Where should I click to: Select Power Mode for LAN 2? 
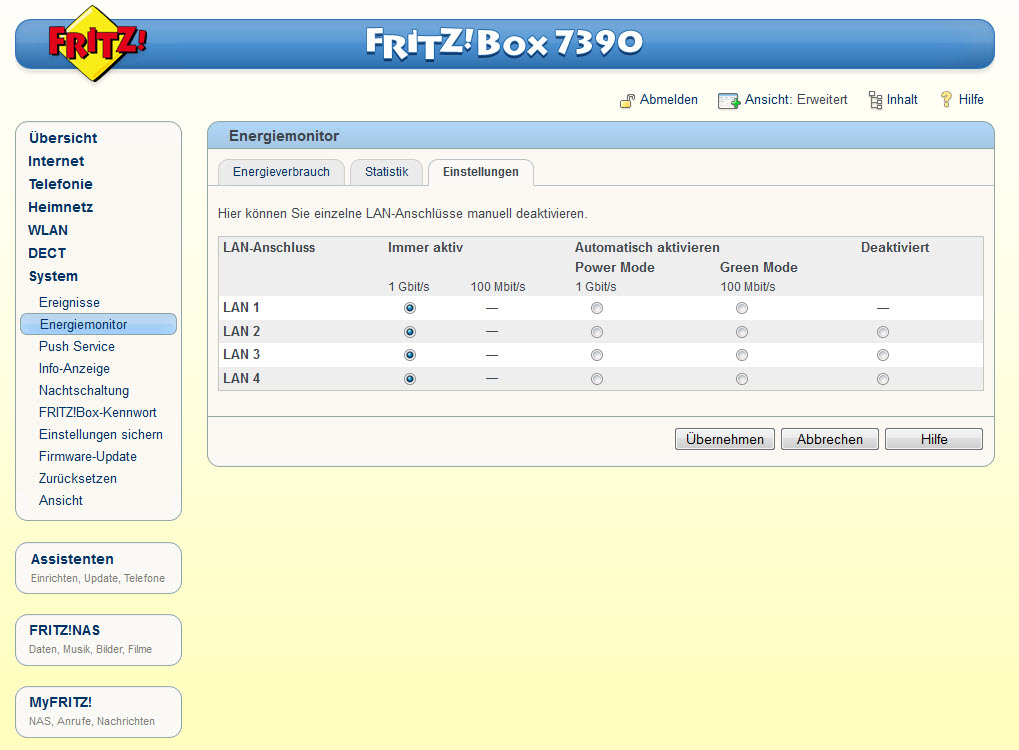[x=597, y=332]
